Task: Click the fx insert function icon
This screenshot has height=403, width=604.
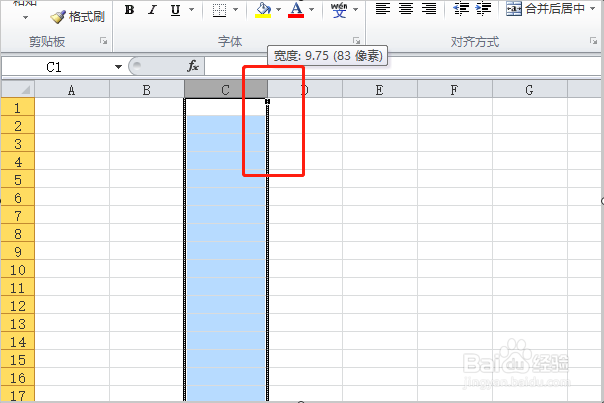Action: click(193, 67)
